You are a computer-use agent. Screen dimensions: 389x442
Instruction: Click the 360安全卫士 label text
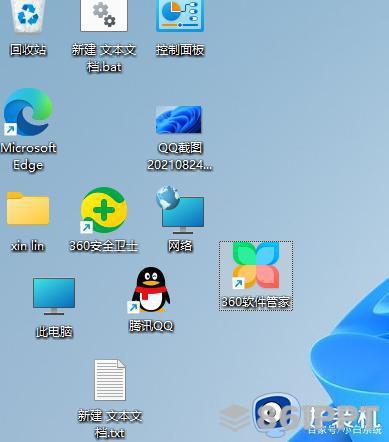(x=104, y=246)
